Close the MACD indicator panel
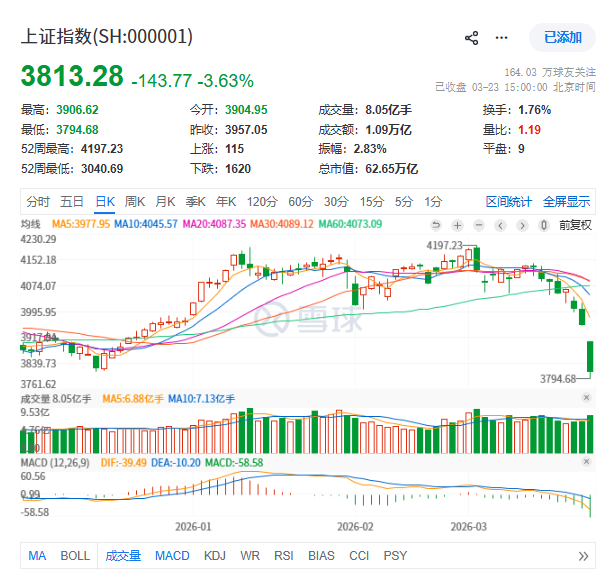The width and height of the screenshot is (609, 578). (586, 461)
